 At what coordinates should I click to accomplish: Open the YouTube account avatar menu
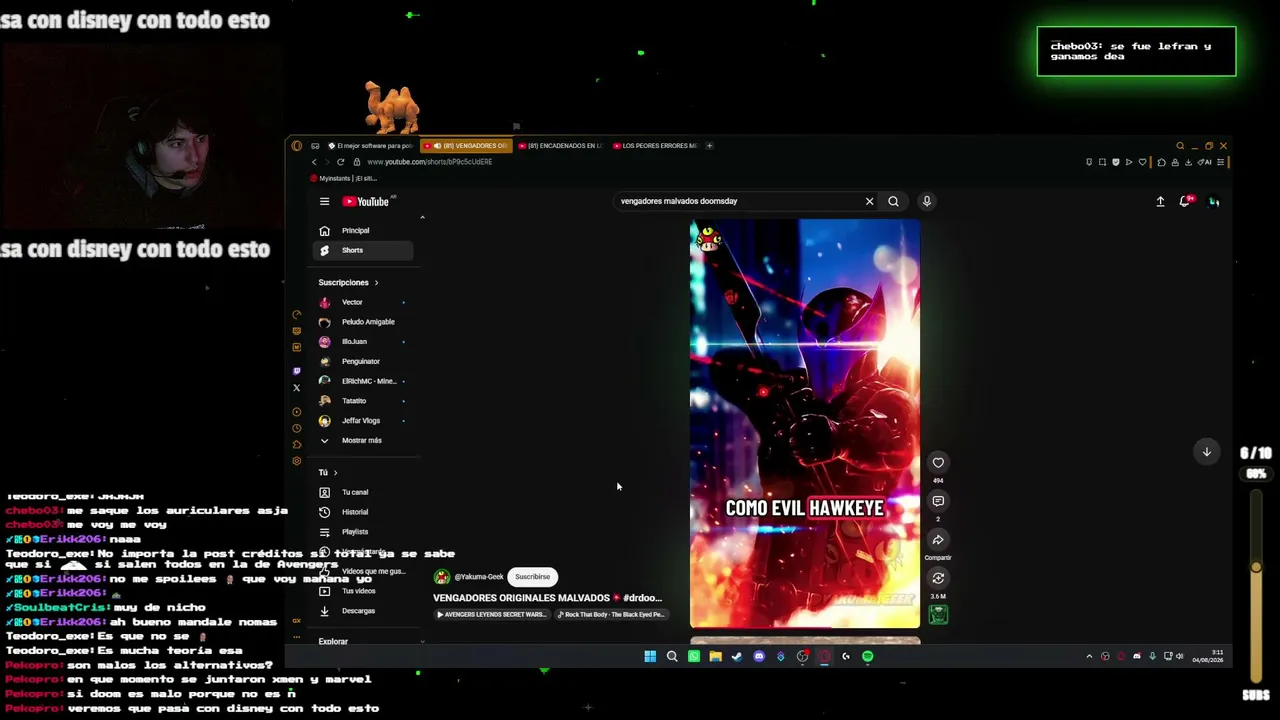(1214, 201)
